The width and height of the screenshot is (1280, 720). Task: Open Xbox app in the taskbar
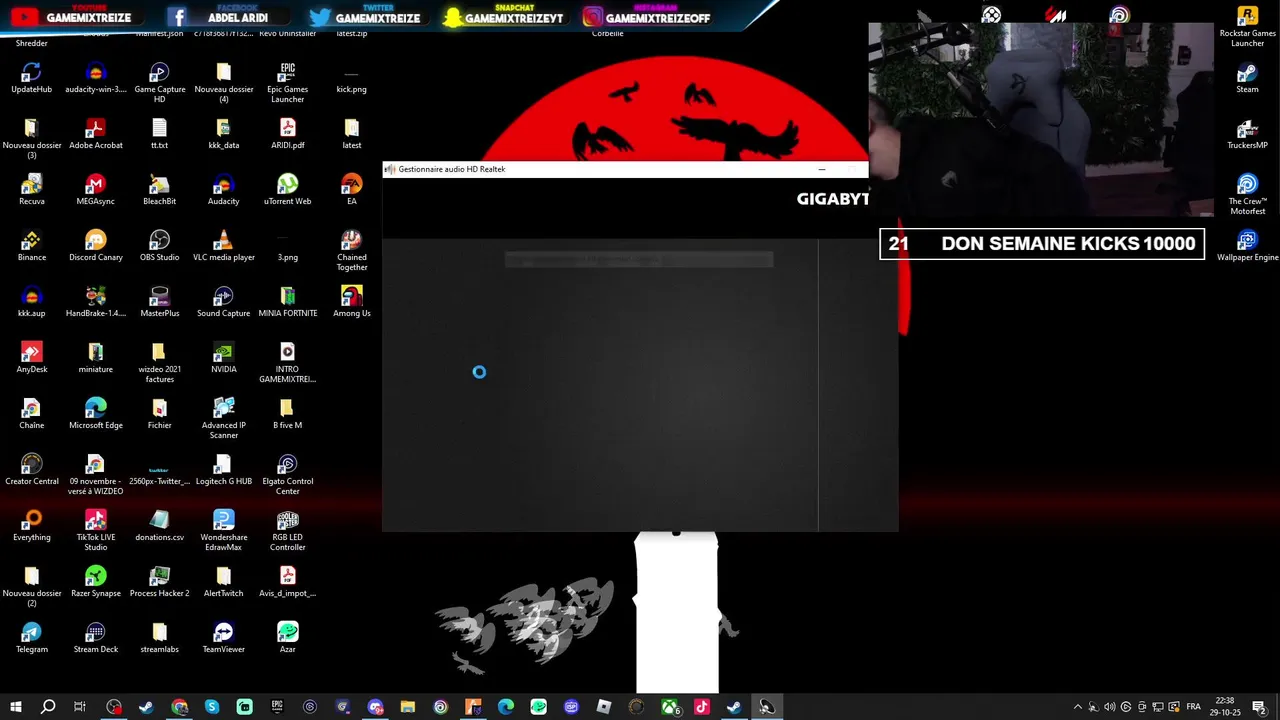(x=669, y=707)
